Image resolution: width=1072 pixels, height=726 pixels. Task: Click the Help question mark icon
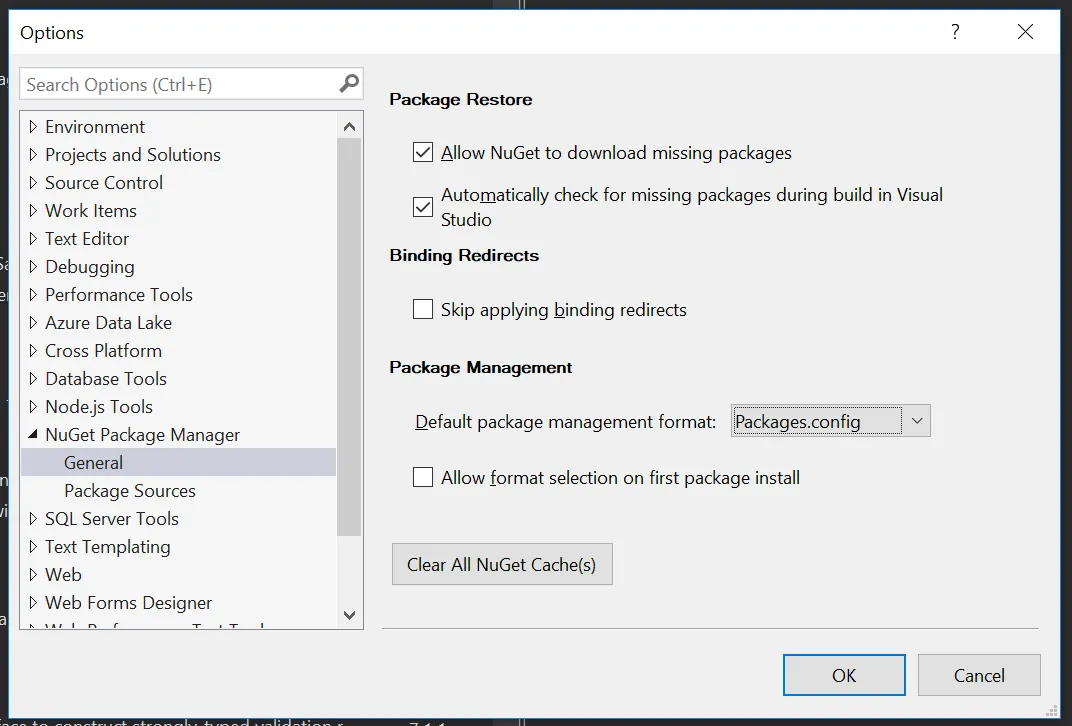(x=955, y=32)
